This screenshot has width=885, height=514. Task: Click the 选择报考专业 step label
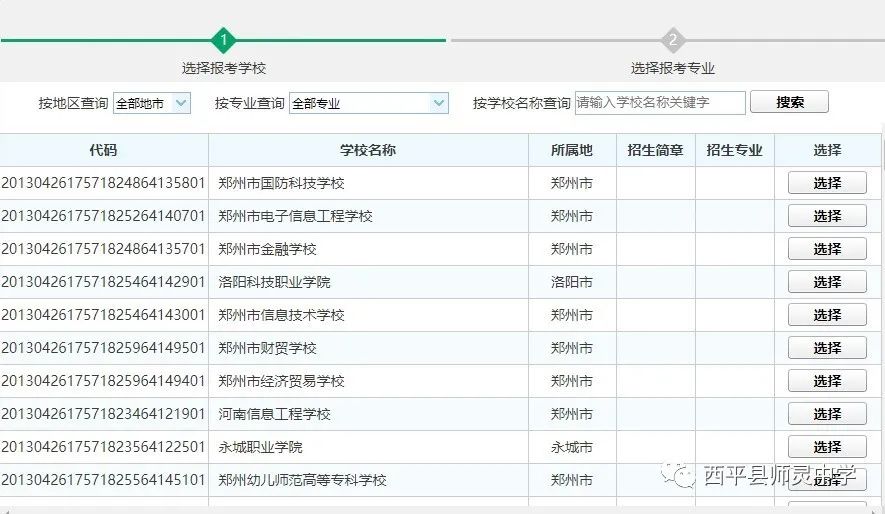pos(673,68)
